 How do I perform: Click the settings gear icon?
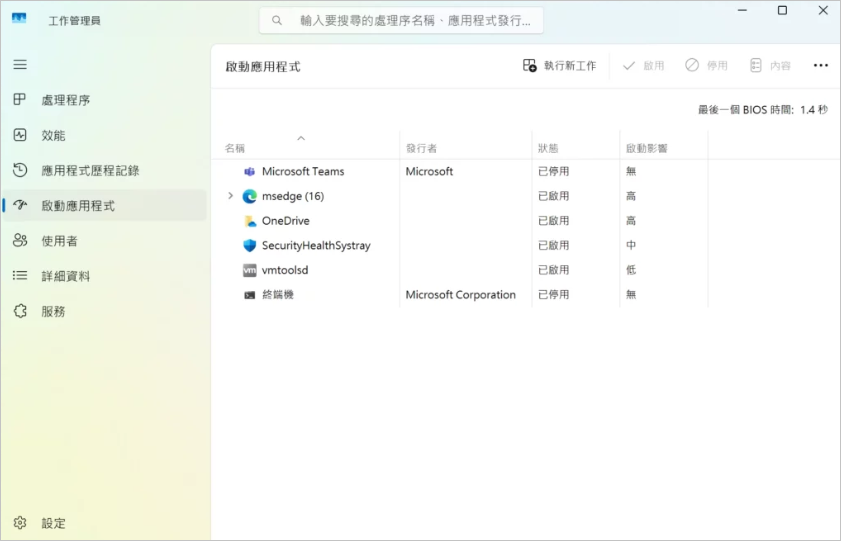20,523
